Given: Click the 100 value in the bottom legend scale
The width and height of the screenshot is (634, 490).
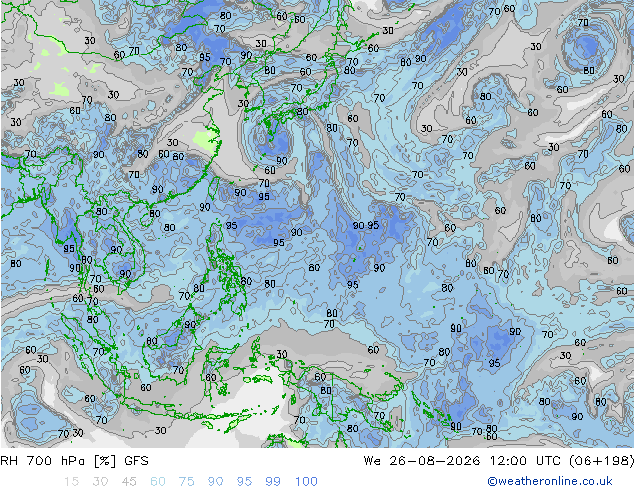Looking at the screenshot, I should point(306,482).
